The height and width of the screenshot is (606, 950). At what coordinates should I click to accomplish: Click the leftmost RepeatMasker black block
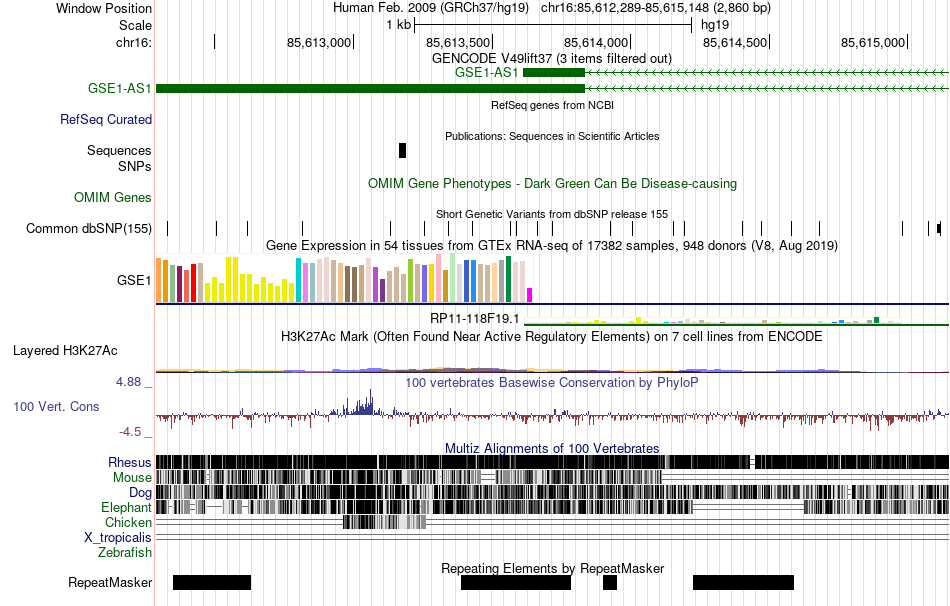coord(211,582)
